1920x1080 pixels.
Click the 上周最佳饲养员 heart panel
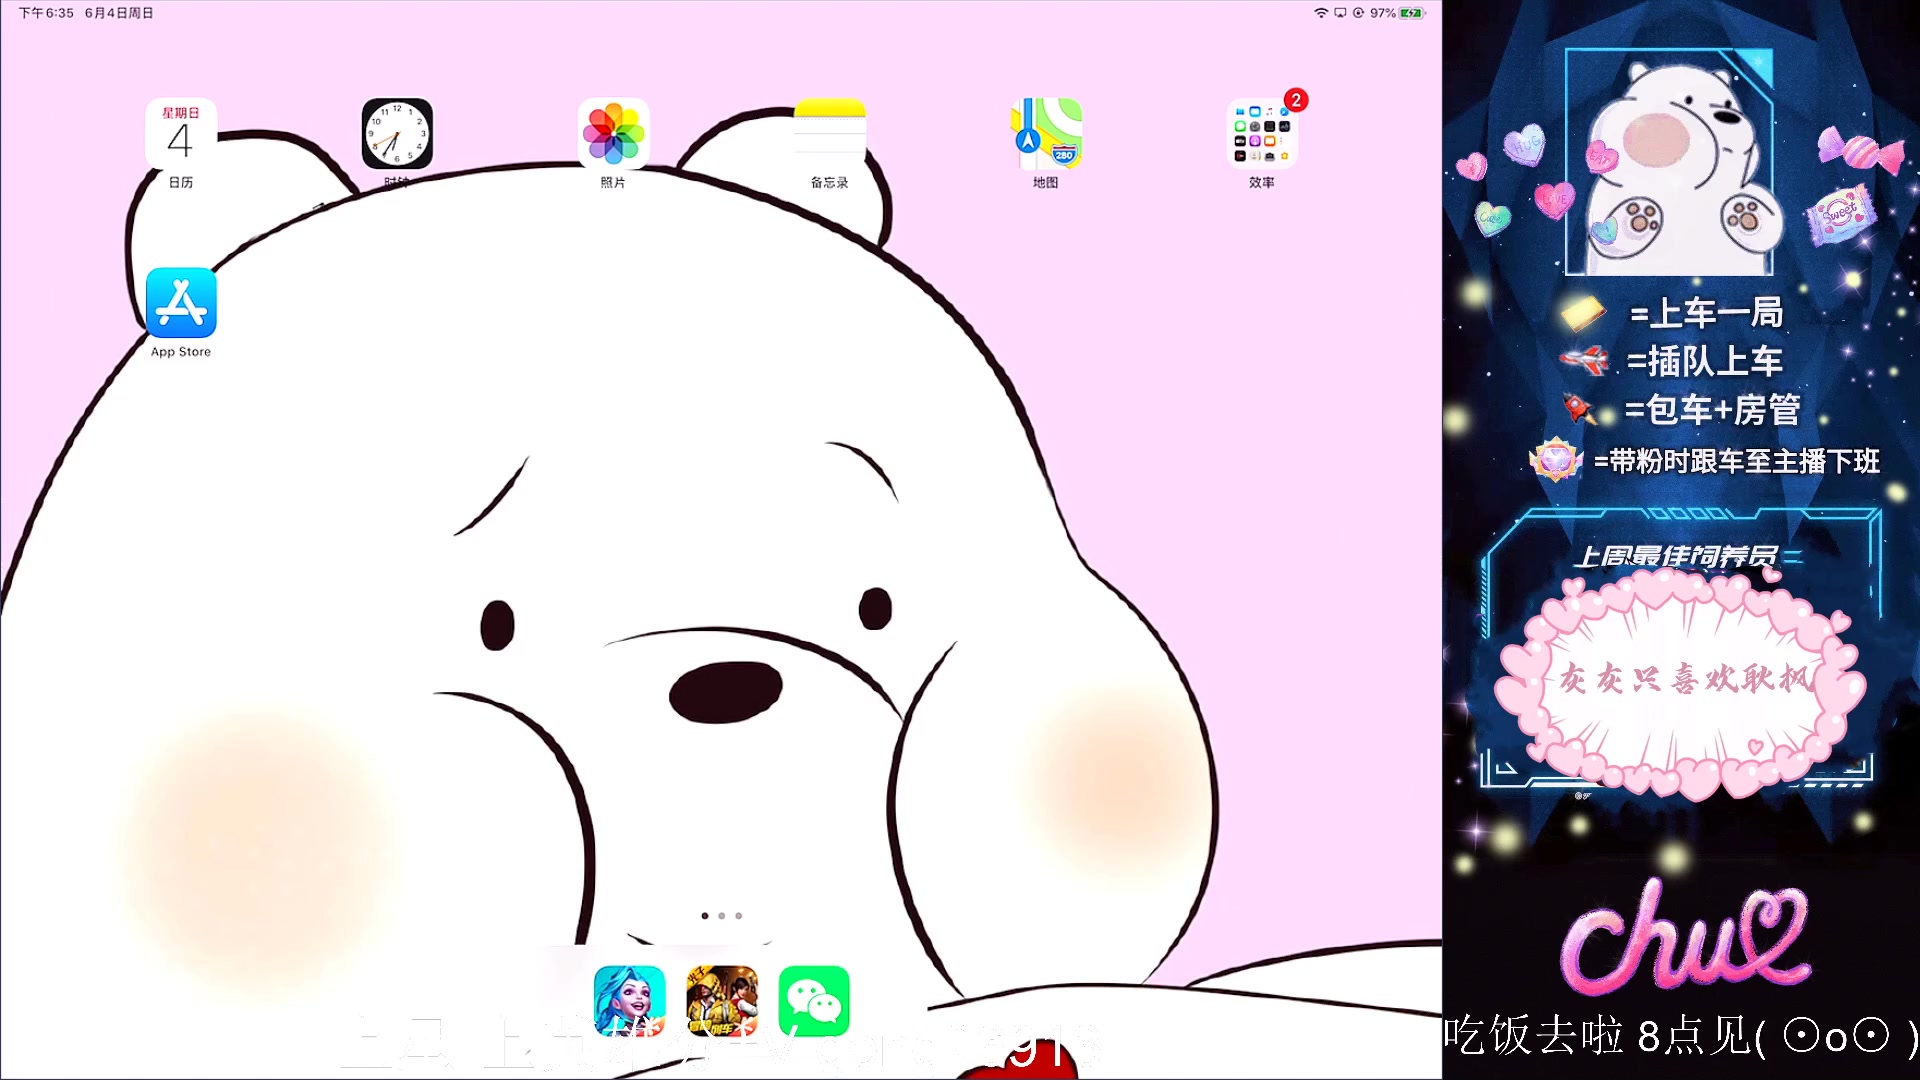1680,680
